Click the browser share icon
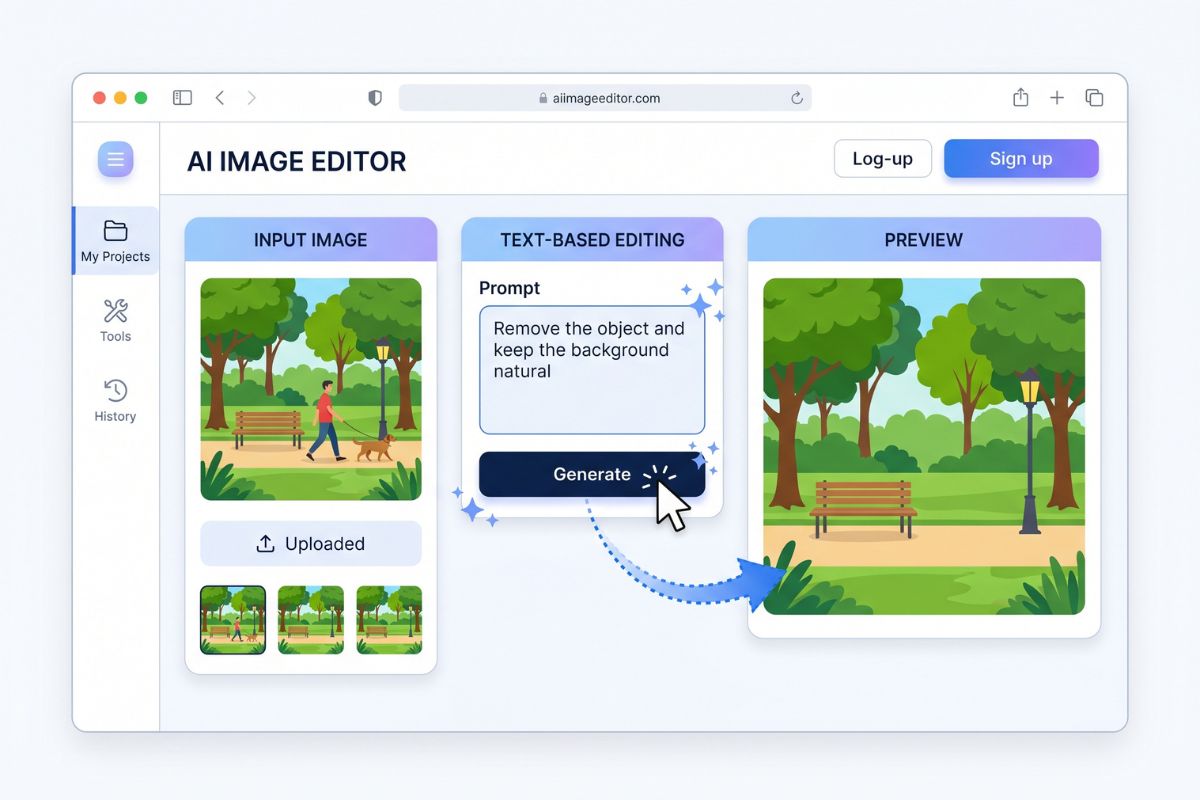This screenshot has width=1200, height=800. pyautogui.click(x=1020, y=97)
